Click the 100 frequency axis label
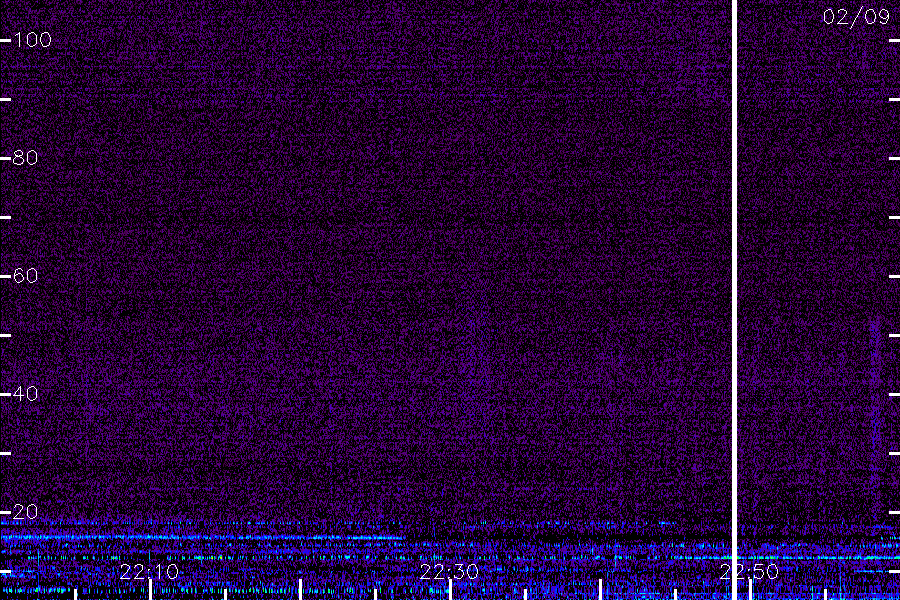This screenshot has height=600, width=900. point(32,40)
